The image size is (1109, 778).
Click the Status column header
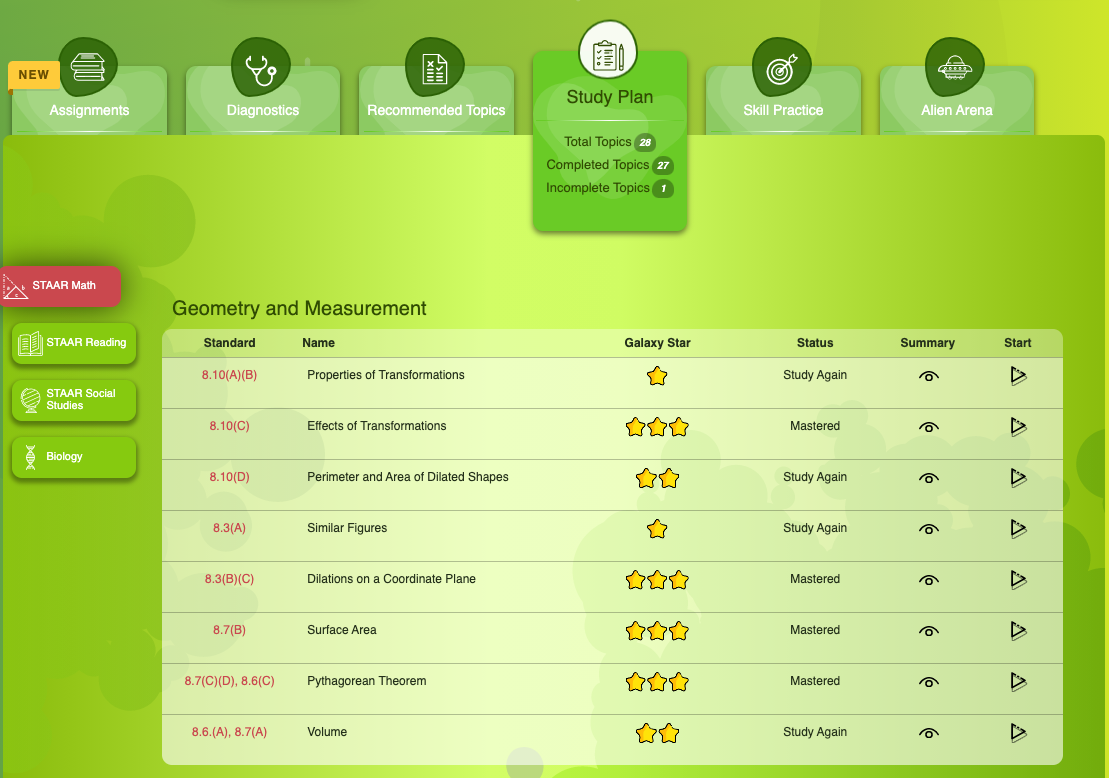(815, 342)
